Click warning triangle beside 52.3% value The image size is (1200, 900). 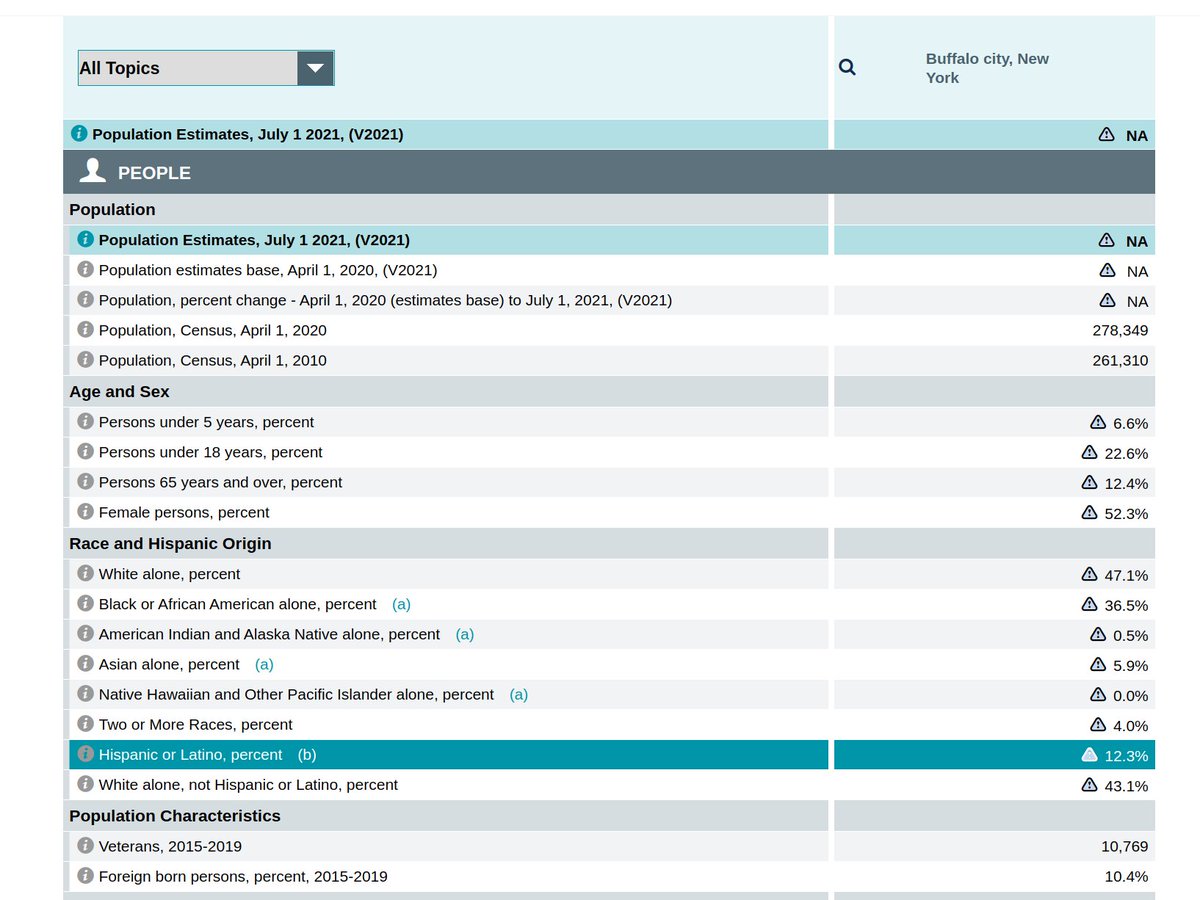tap(1090, 512)
